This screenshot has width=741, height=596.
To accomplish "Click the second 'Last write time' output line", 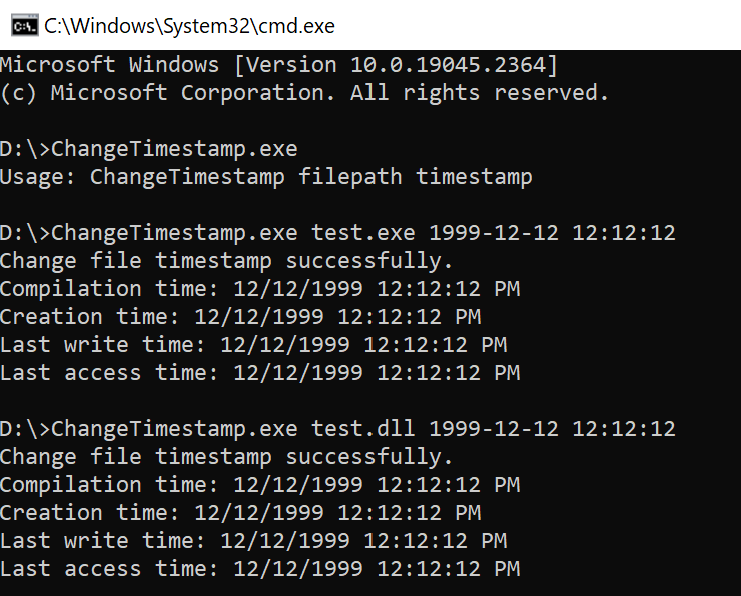I will (x=253, y=541).
